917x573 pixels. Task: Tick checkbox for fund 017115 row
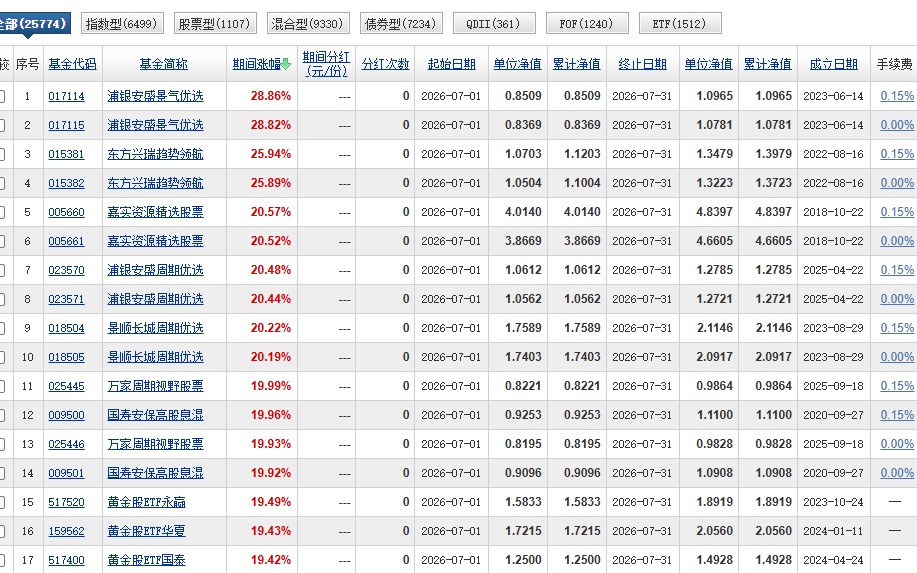(x=2, y=125)
